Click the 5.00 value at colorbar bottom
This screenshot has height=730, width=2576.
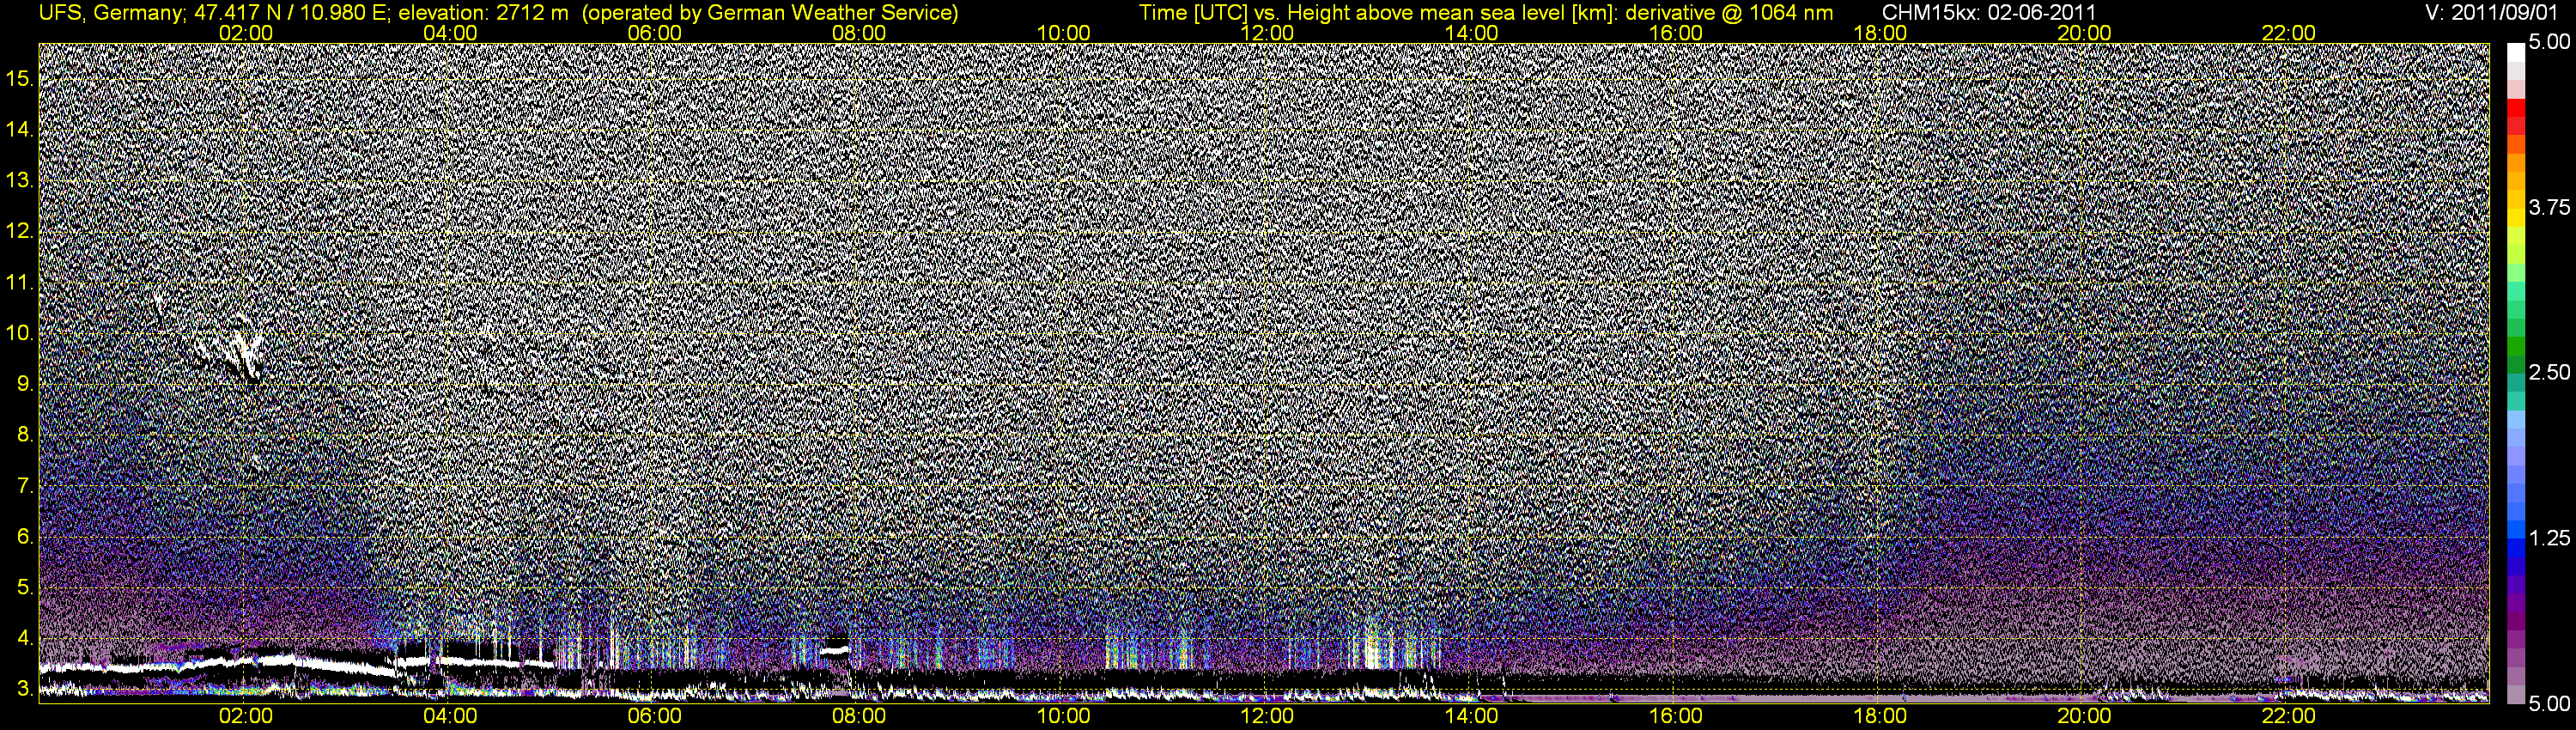(2549, 704)
